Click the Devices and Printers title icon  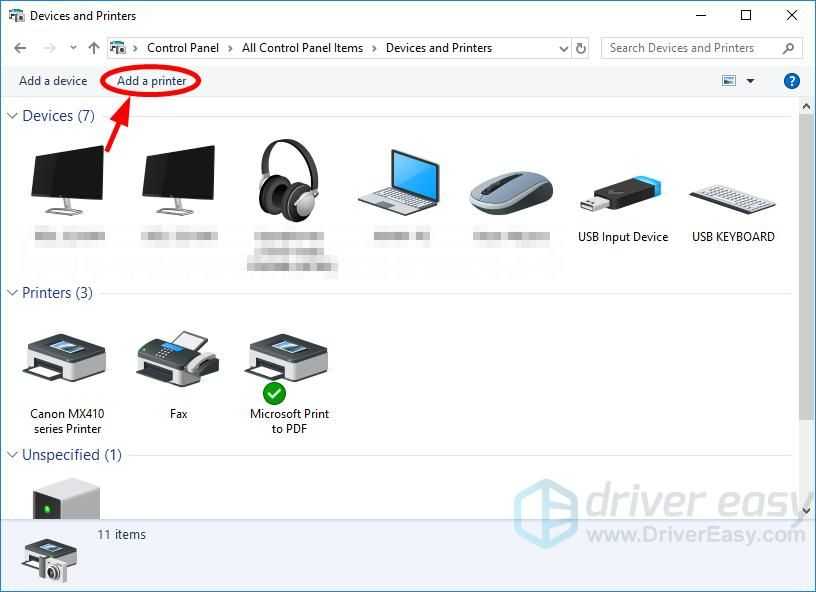[17, 16]
